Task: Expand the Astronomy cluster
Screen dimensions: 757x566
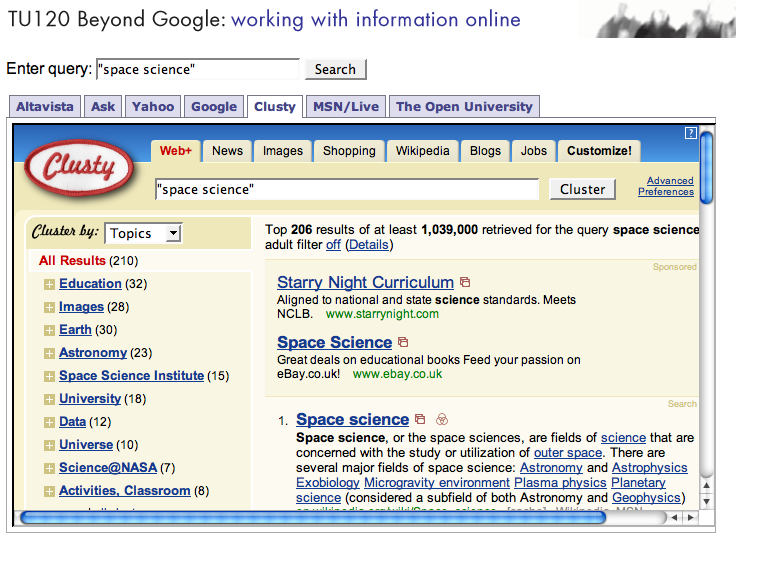Action: tap(49, 354)
